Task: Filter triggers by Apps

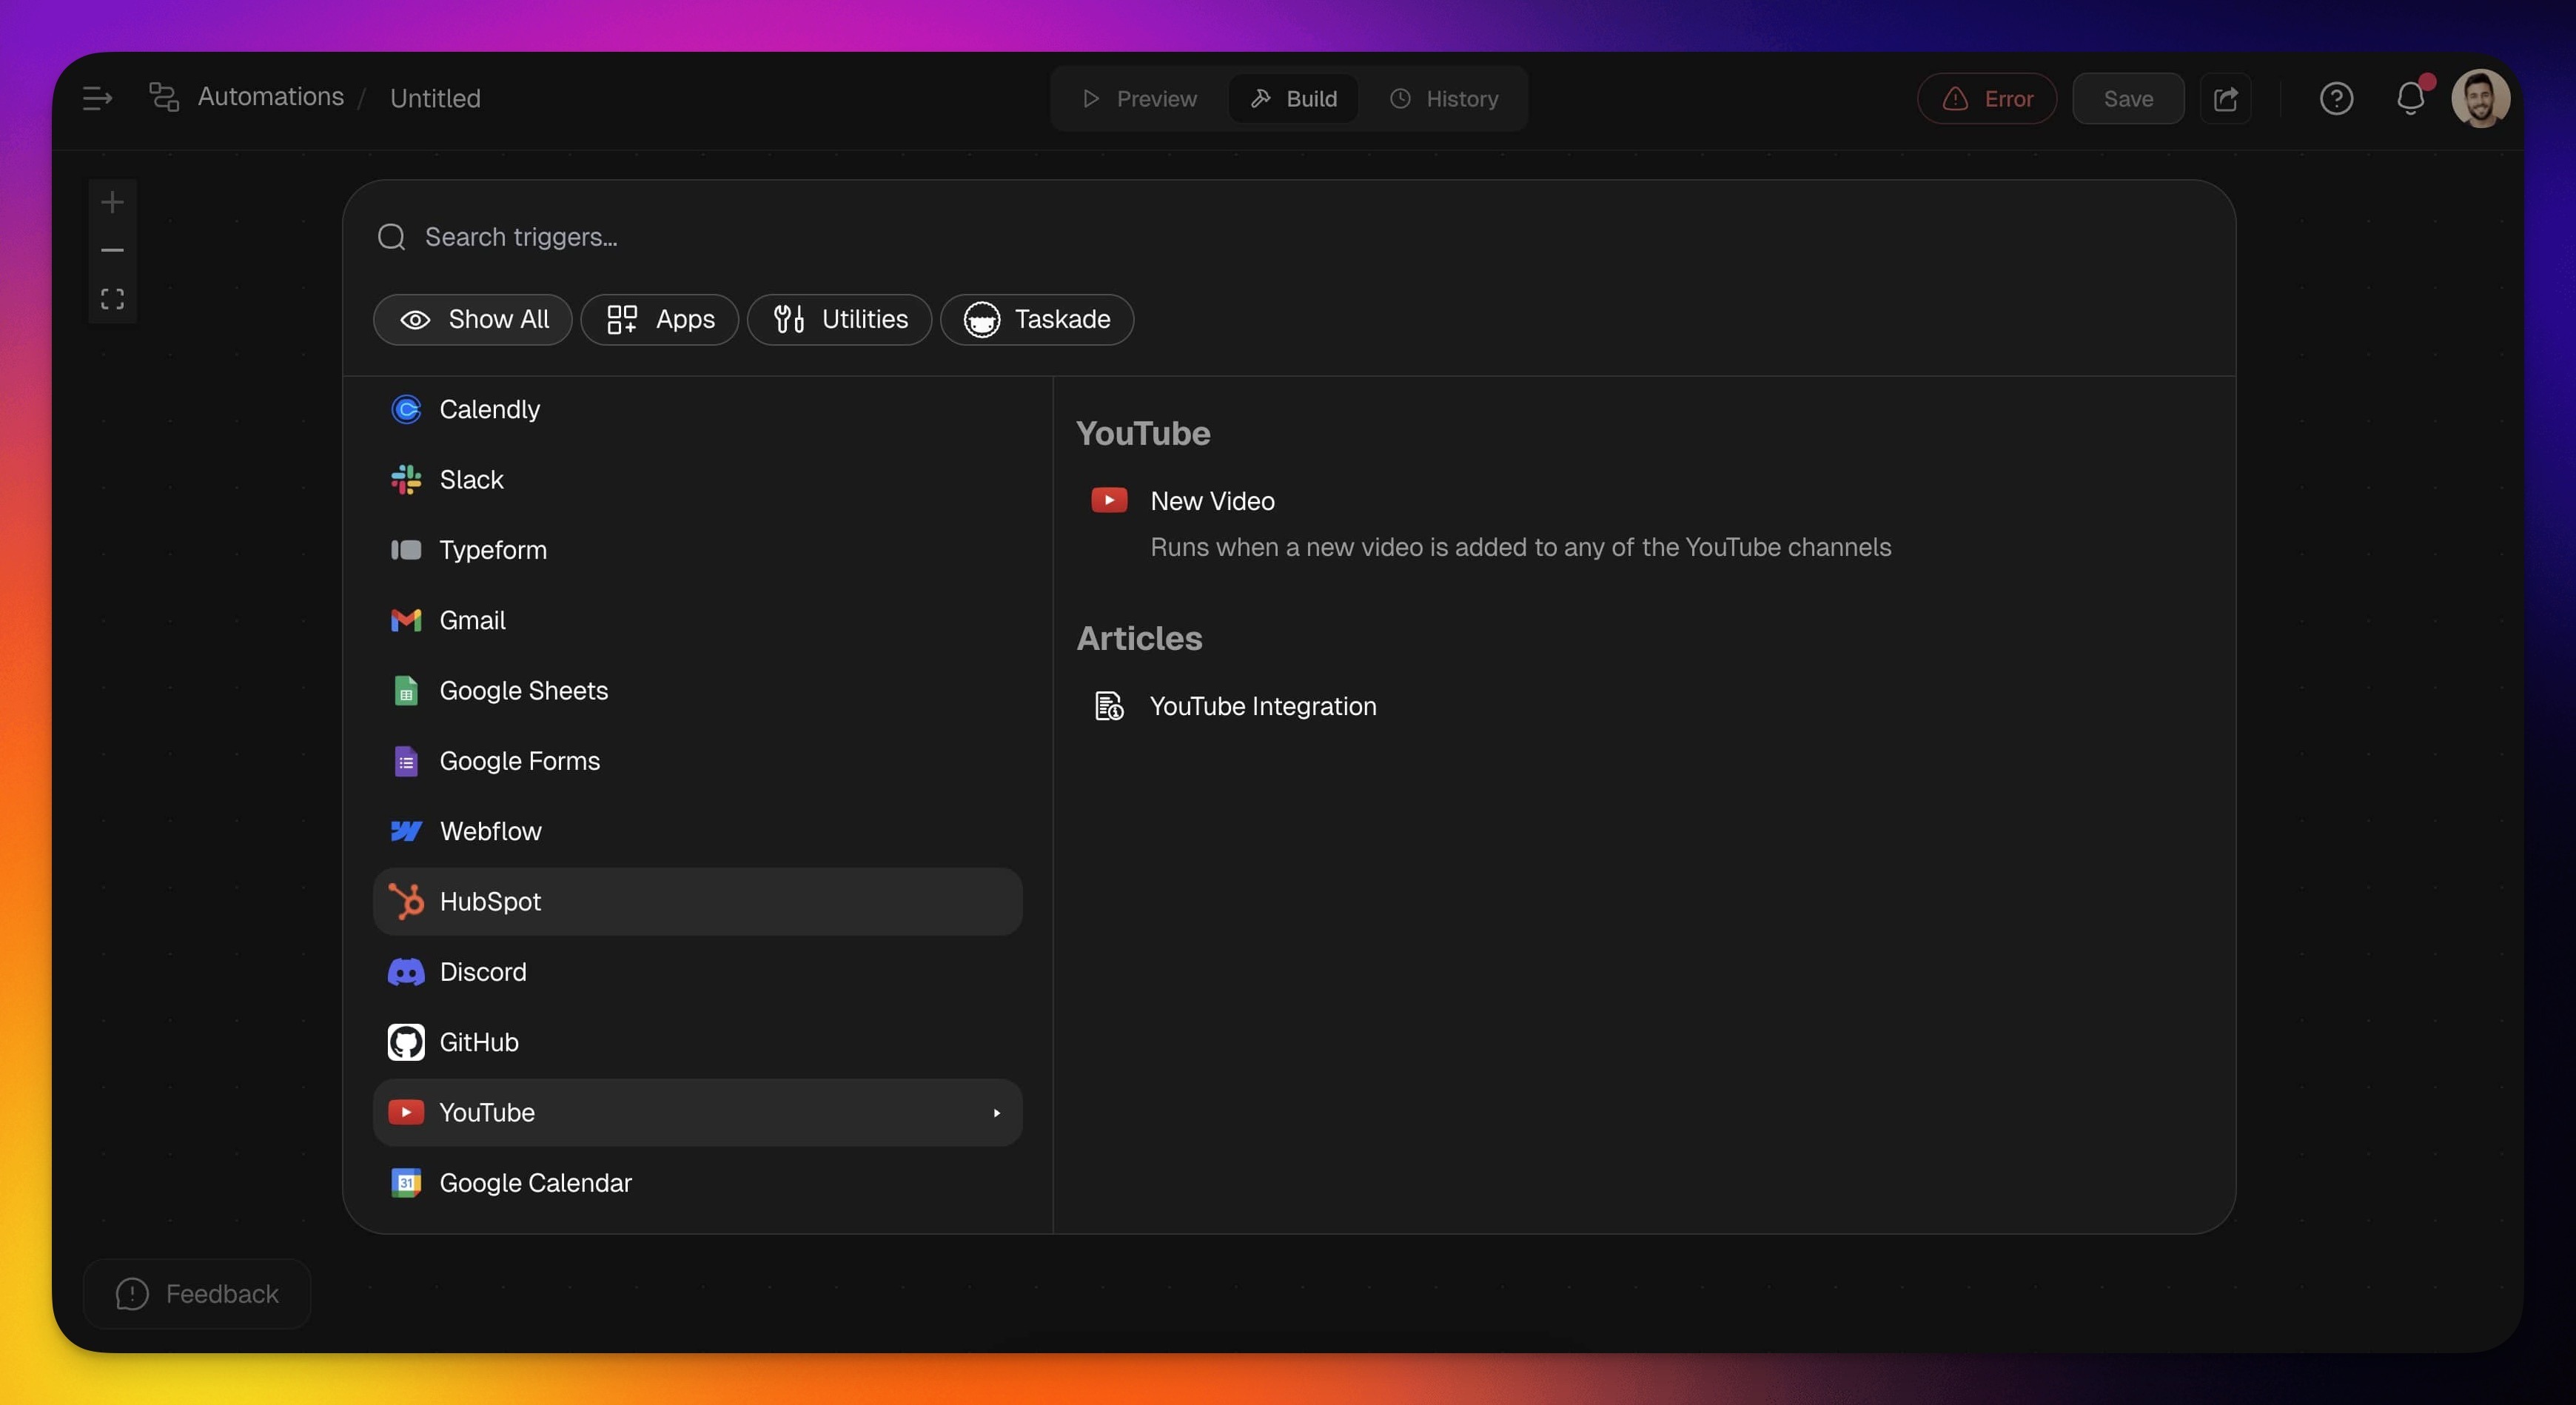Action: (x=660, y=319)
